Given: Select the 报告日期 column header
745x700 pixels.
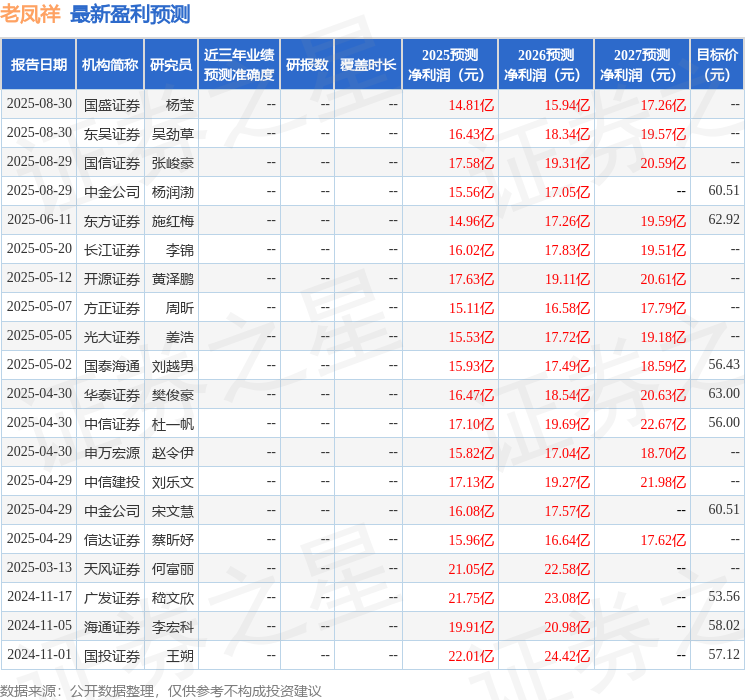Looking at the screenshot, I should pyautogui.click(x=38, y=65).
